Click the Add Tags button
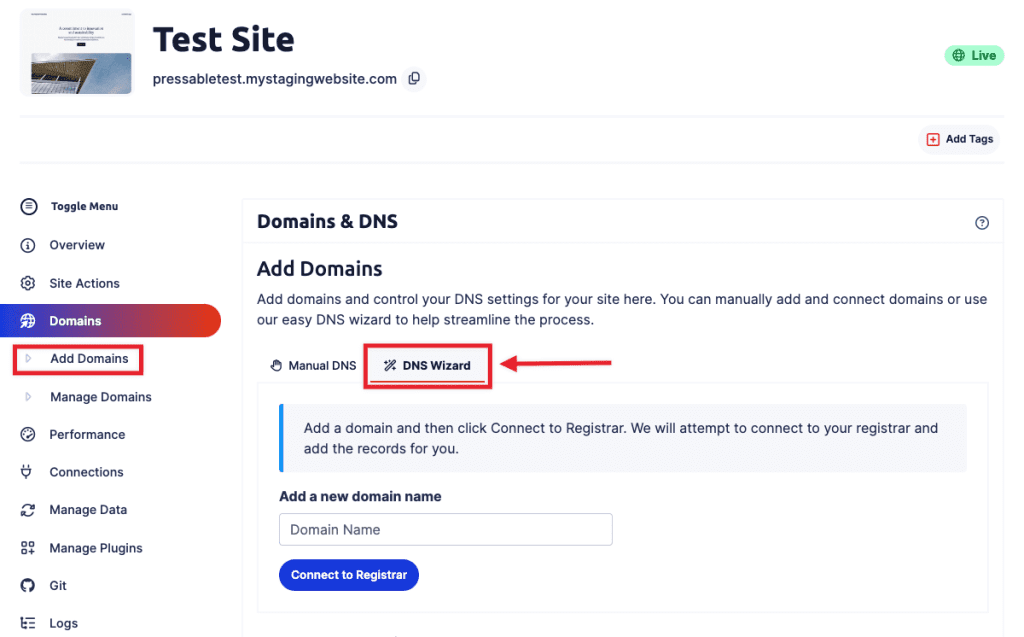The image size is (1024, 637). tap(959, 139)
